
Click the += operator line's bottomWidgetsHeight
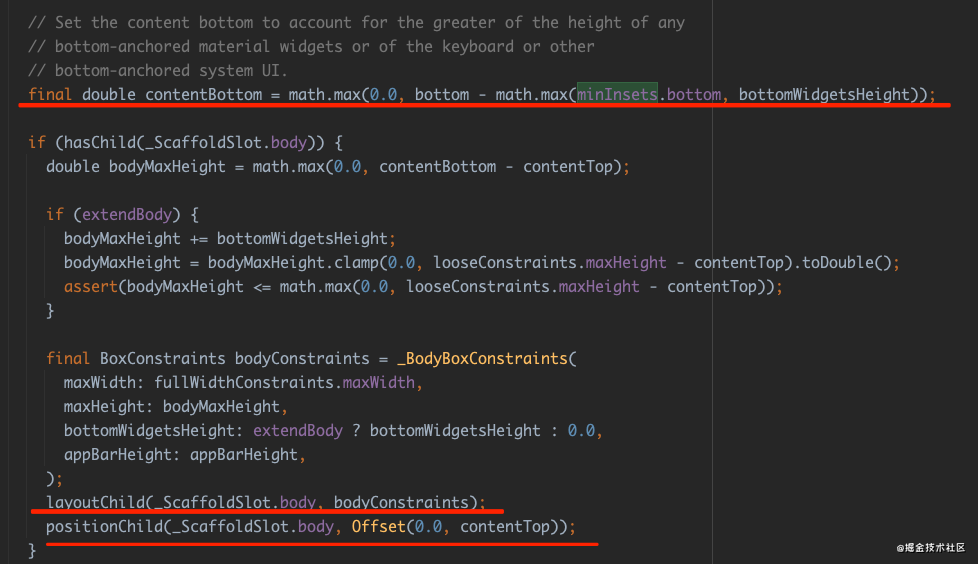pos(302,238)
